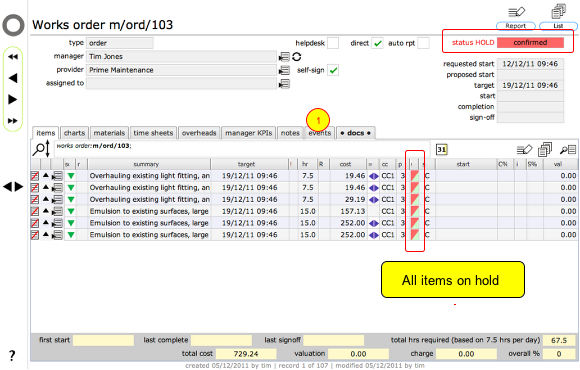
Task: Click items find list icon
Action: pyautogui.click(x=568, y=149)
